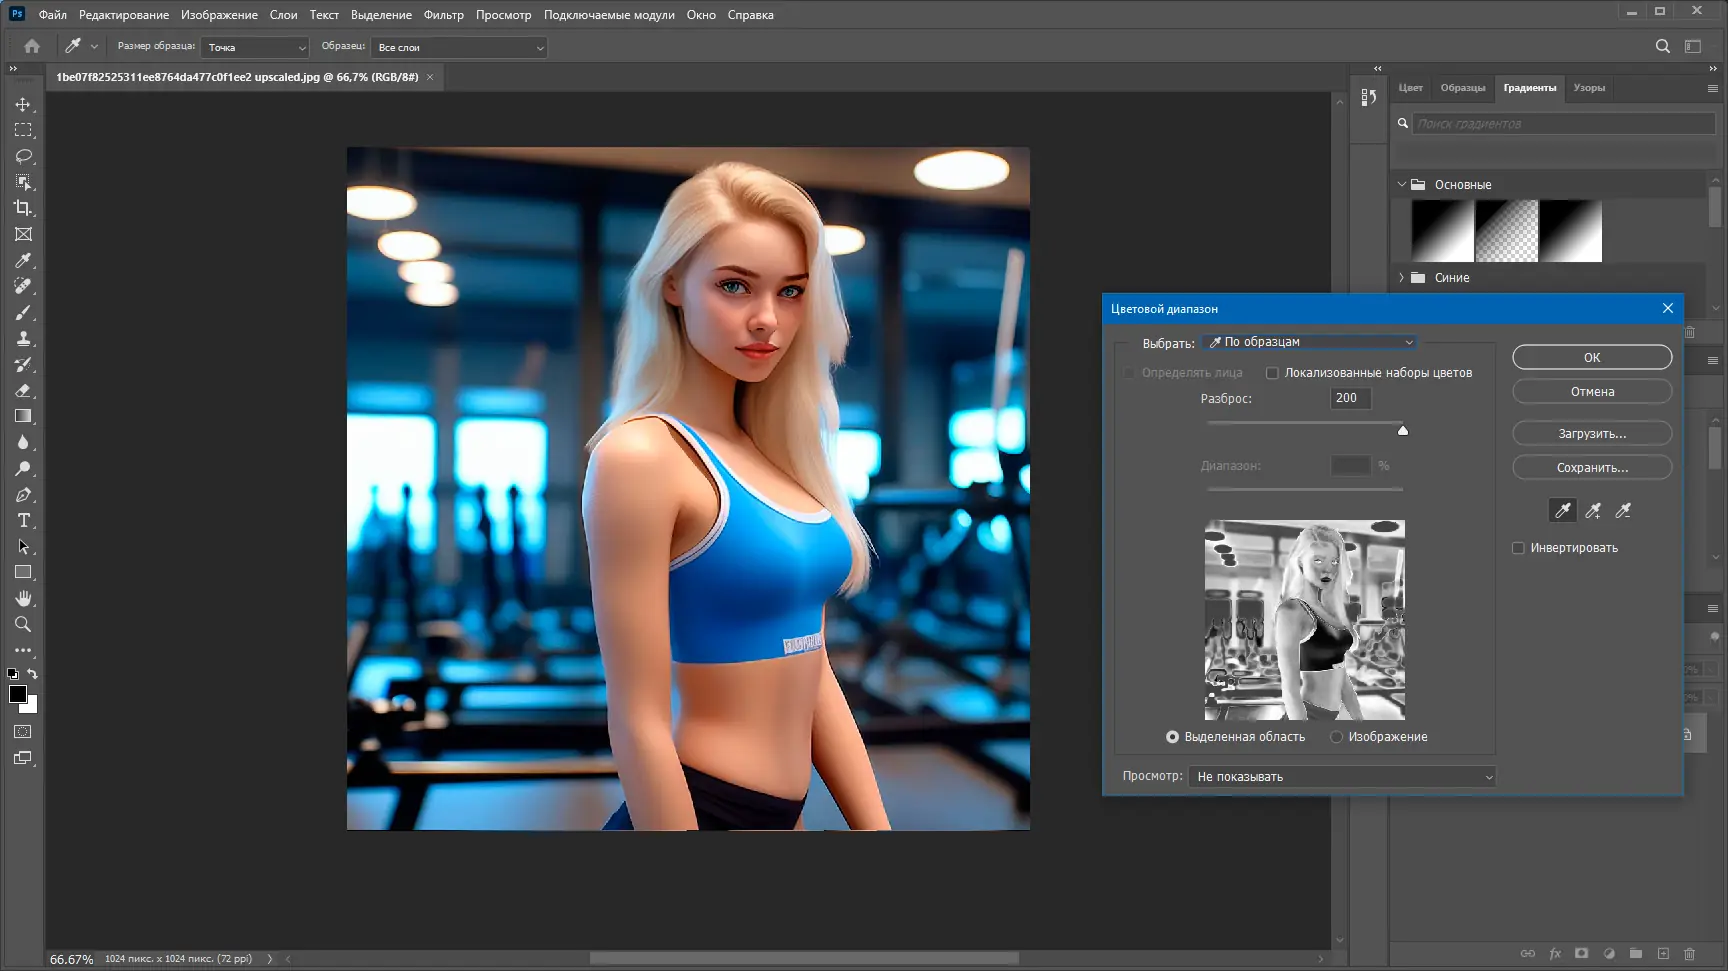Select the Изображение radio button
The image size is (1728, 971).
coord(1336,737)
